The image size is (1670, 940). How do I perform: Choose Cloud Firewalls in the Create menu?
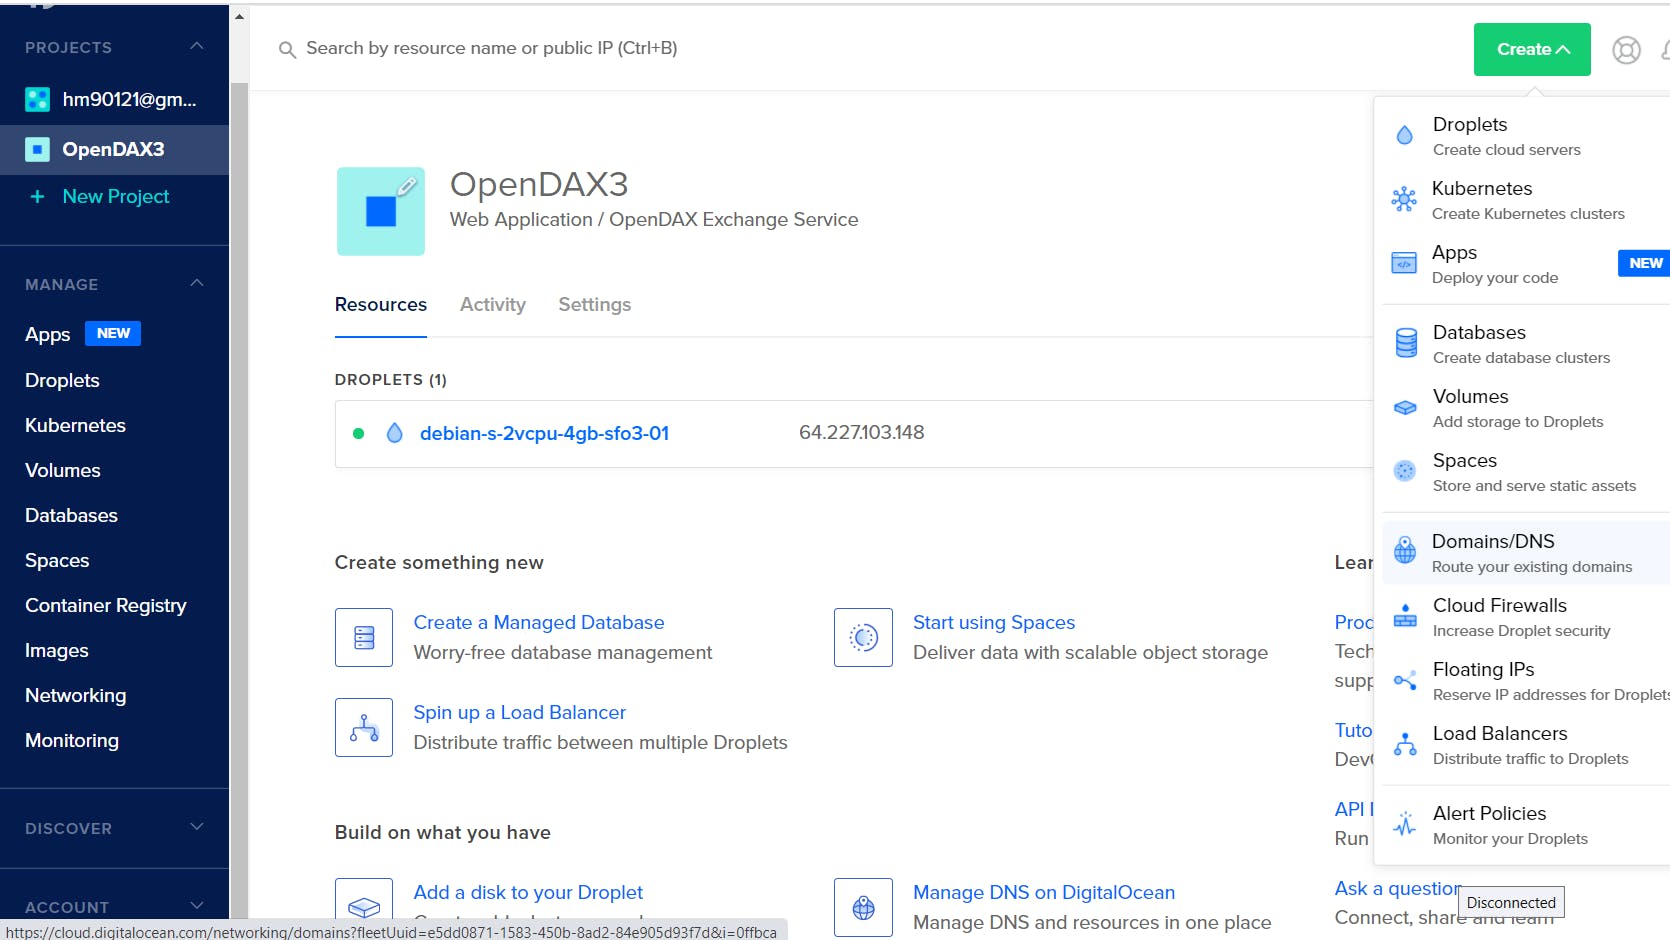click(1526, 616)
